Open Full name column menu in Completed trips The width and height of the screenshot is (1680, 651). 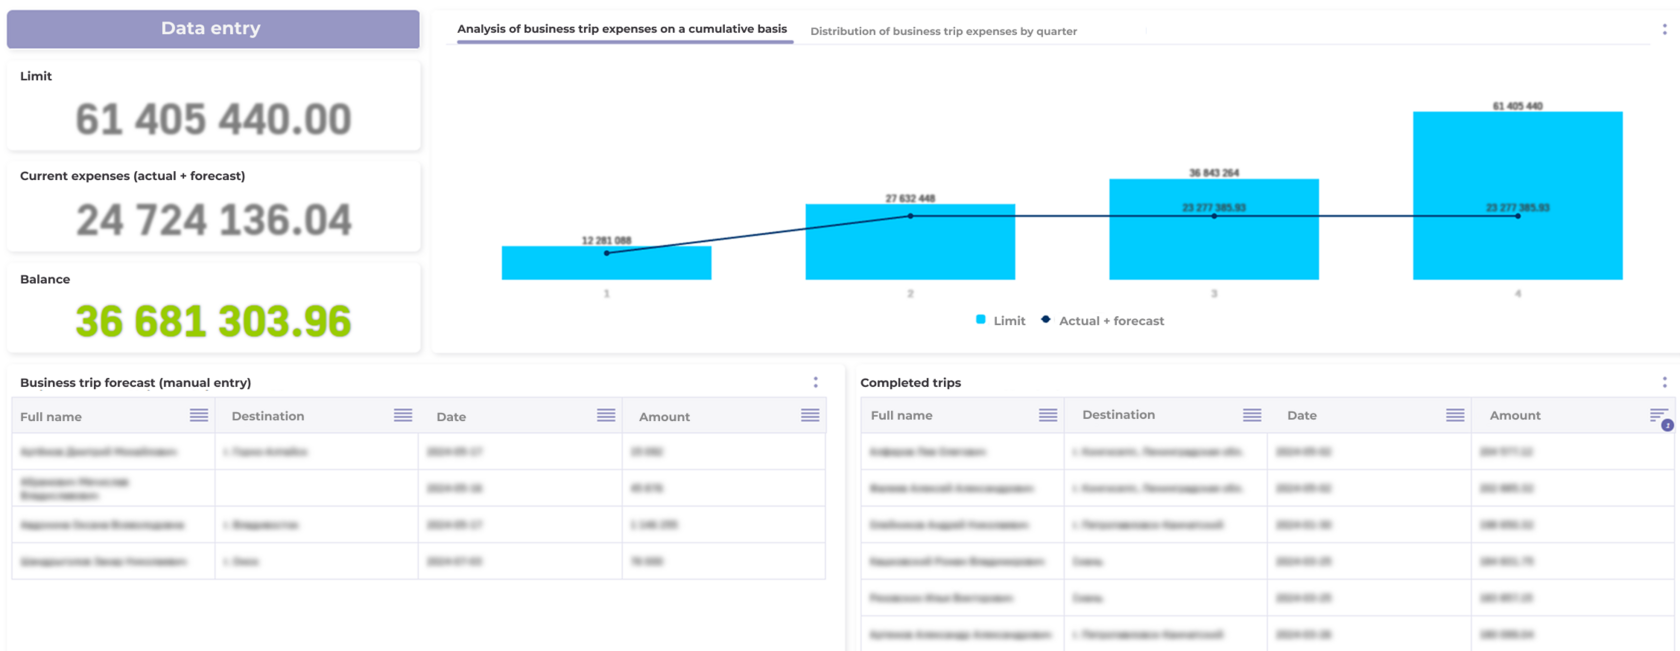[x=1048, y=415]
